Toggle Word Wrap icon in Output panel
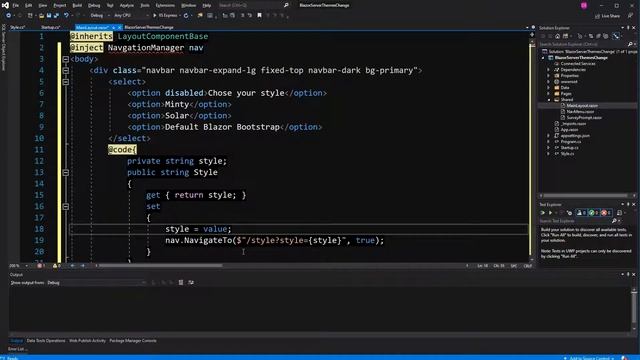The width and height of the screenshot is (640, 360). [191, 282]
